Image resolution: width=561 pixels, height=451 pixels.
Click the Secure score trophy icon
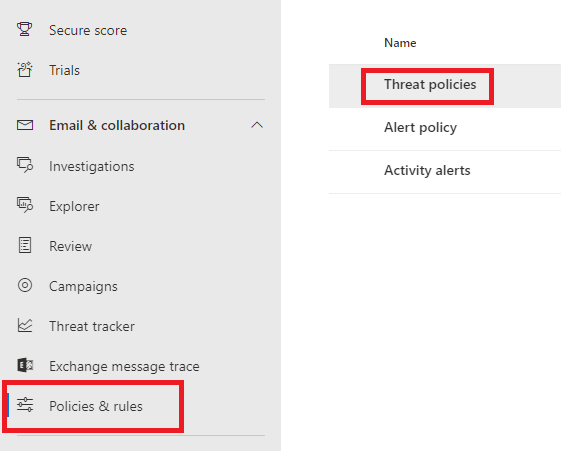tap(25, 29)
